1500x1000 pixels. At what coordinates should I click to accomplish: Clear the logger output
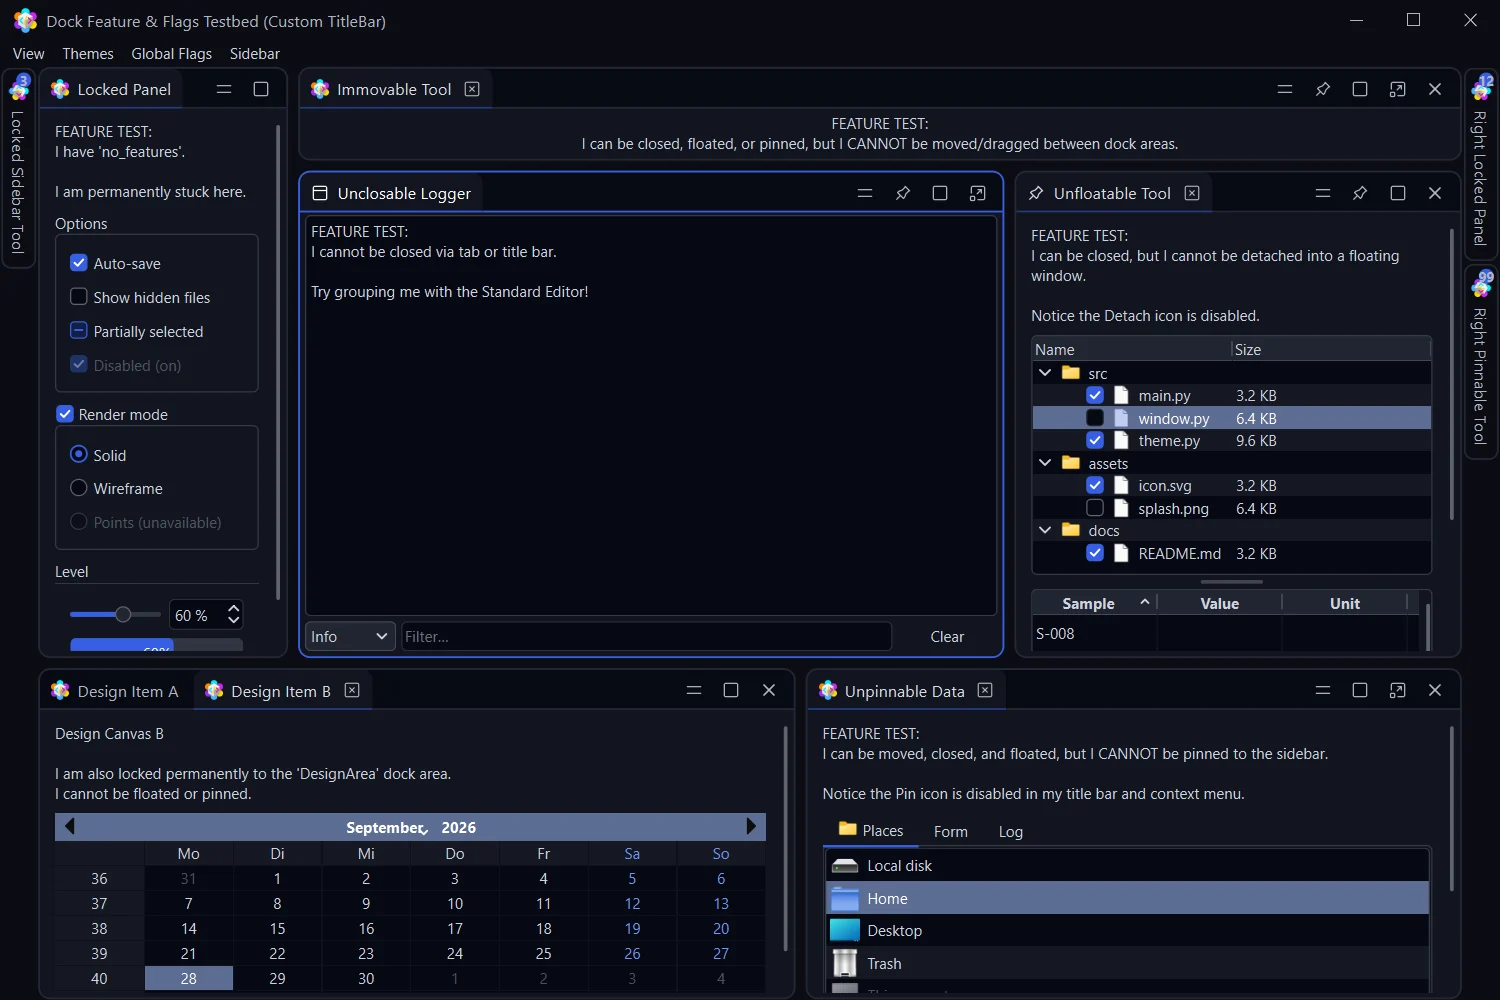(x=947, y=636)
